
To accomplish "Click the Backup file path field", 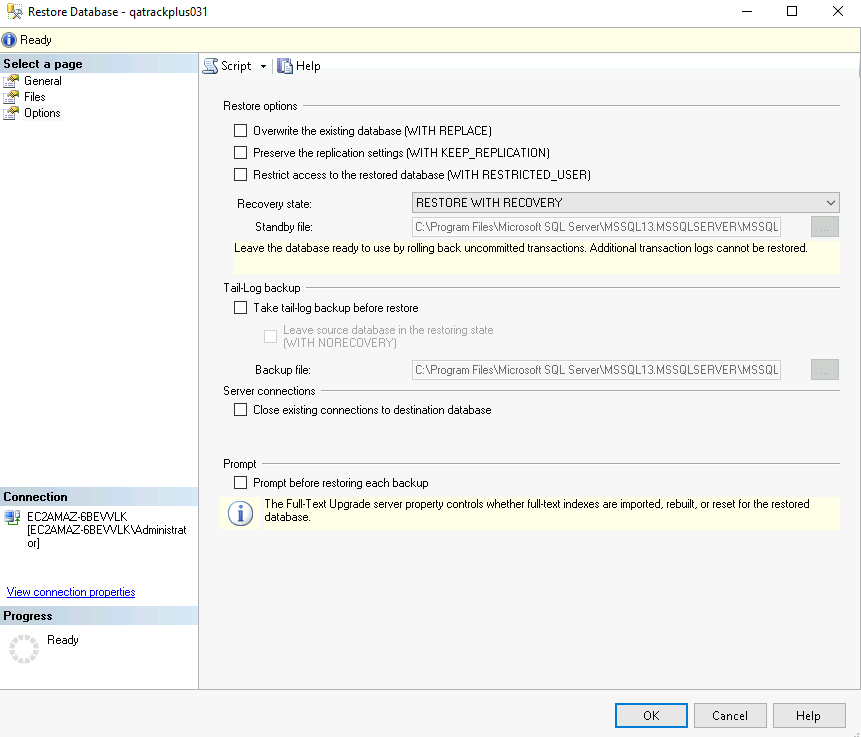I will [x=596, y=370].
